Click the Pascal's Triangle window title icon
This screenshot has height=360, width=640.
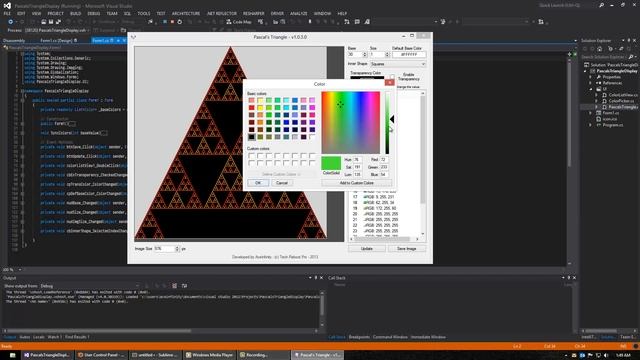[x=133, y=37]
